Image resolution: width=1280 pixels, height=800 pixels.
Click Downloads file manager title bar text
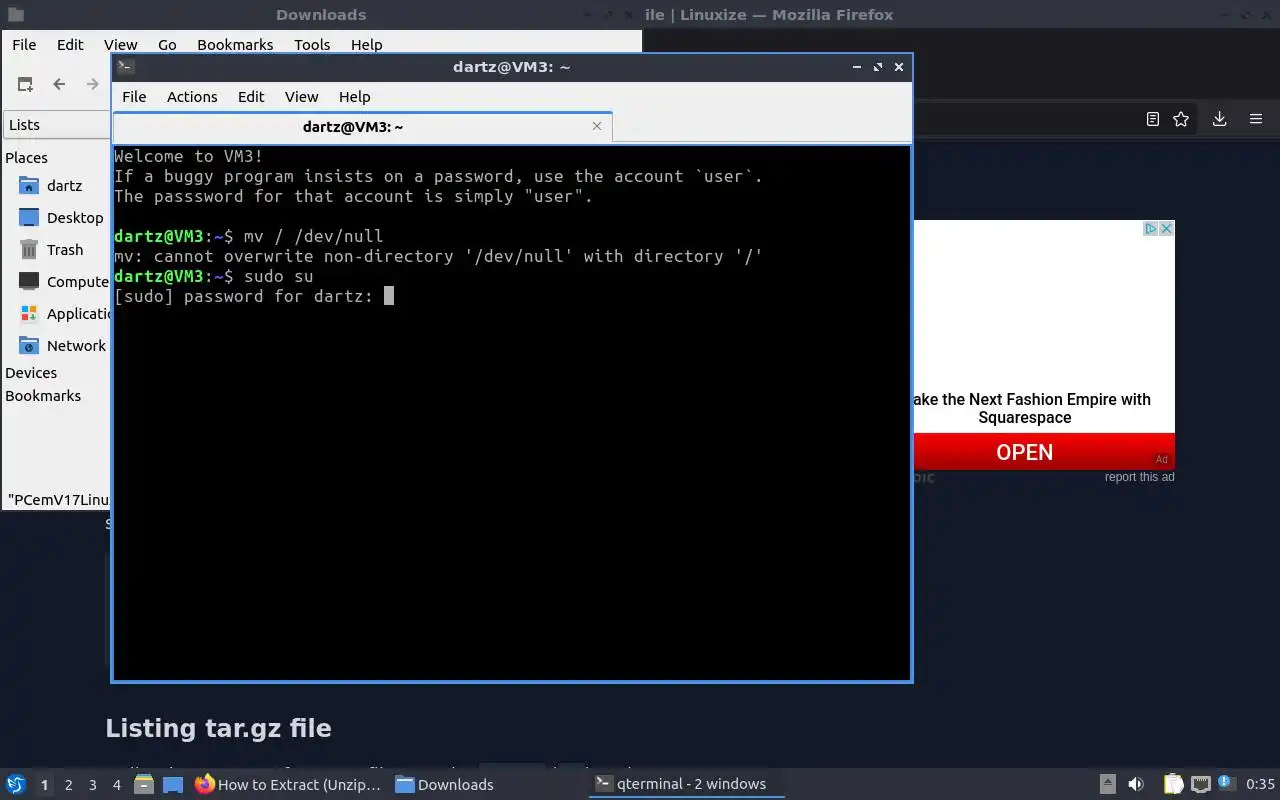coord(321,14)
